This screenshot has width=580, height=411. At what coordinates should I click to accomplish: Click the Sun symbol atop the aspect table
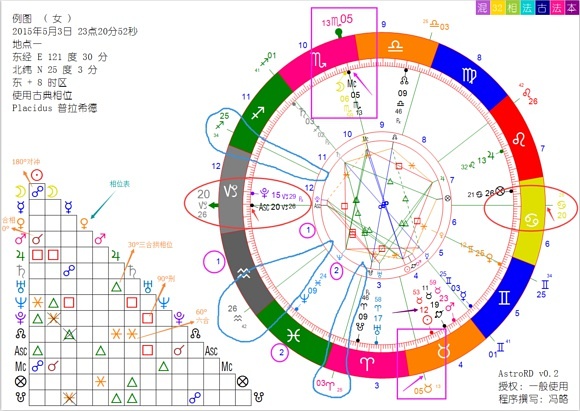click(37, 175)
